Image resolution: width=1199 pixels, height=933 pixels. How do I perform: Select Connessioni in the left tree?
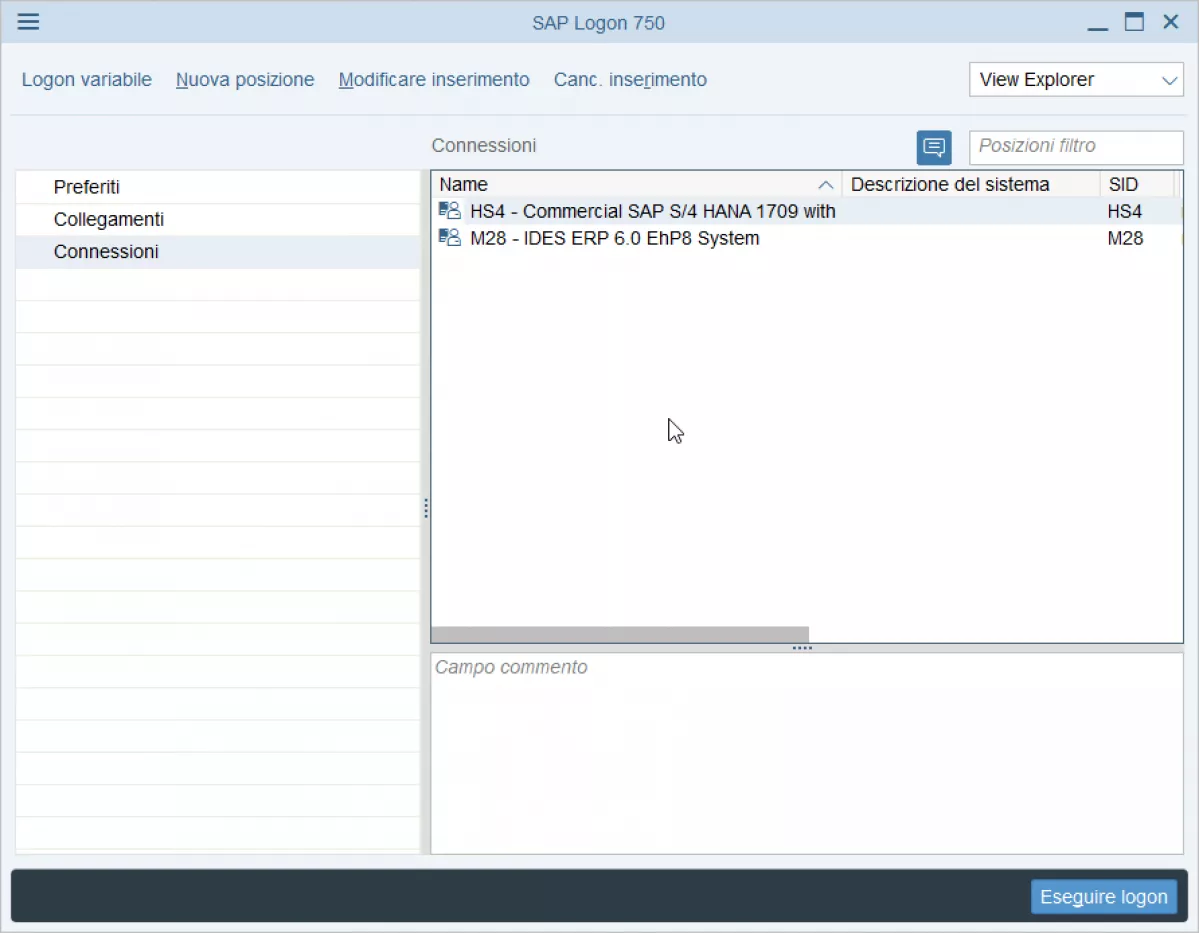click(x=217, y=252)
